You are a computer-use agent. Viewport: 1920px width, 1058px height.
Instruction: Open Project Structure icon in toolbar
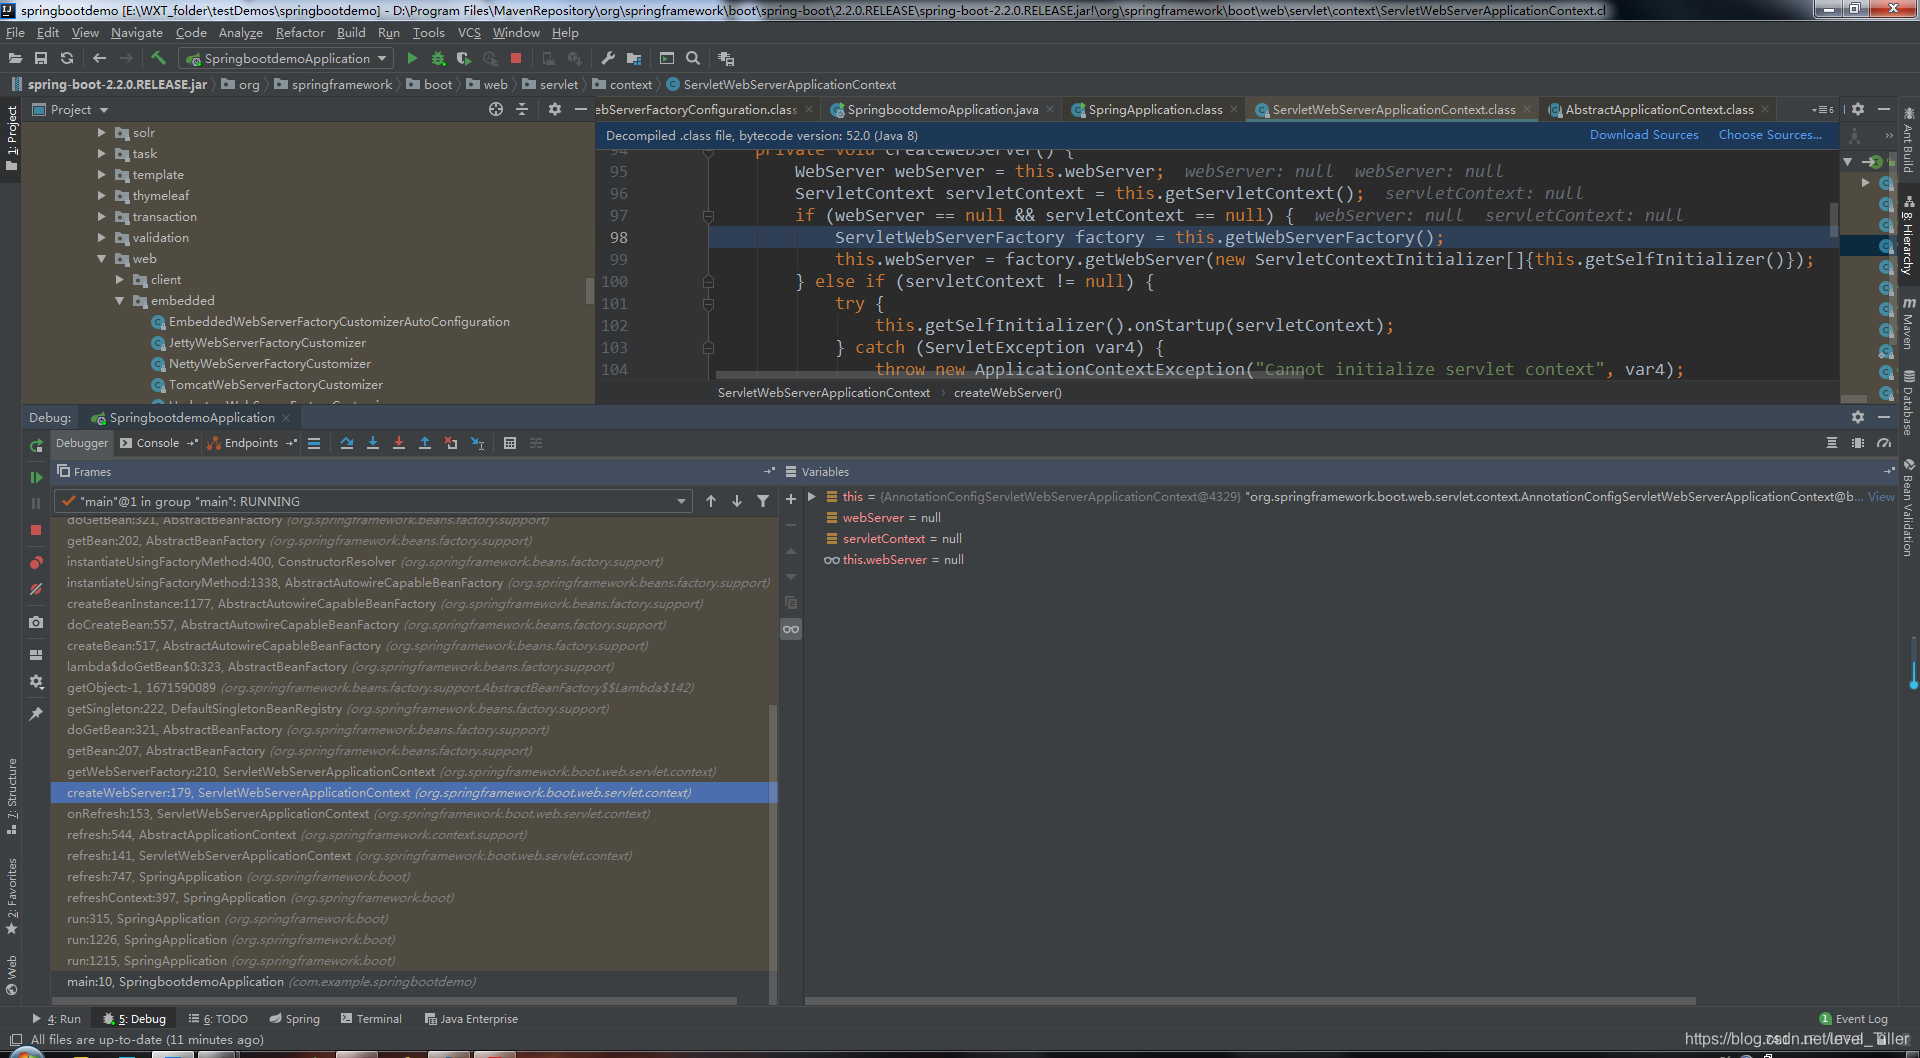634,59
